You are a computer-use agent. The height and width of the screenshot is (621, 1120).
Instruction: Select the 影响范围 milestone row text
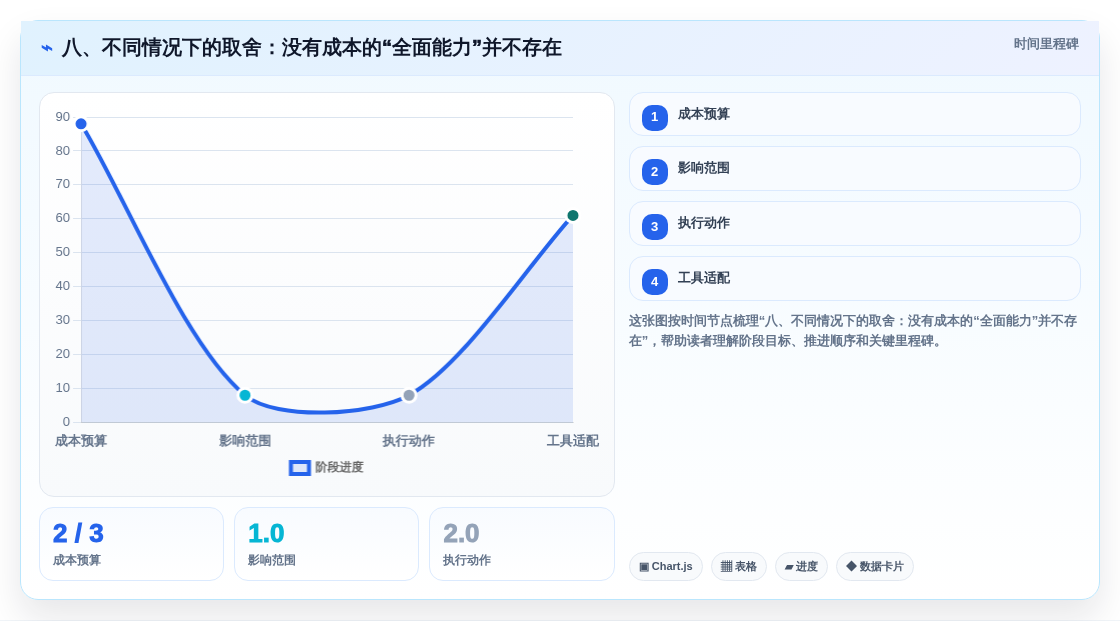point(704,169)
